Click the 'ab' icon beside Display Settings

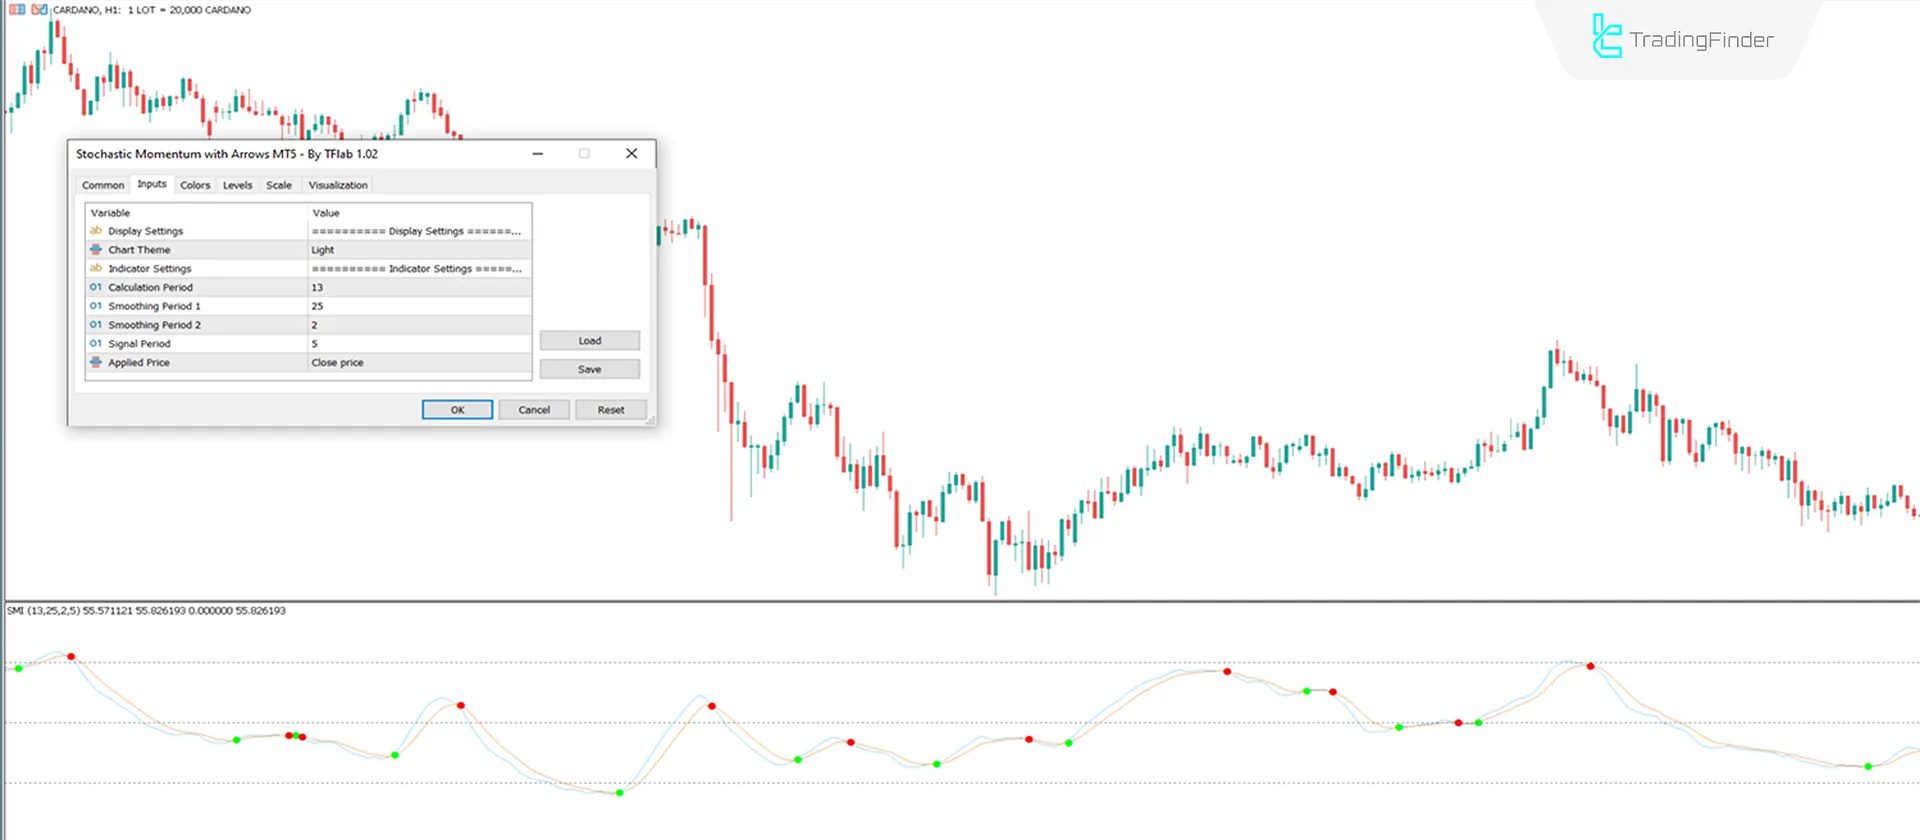(x=96, y=231)
